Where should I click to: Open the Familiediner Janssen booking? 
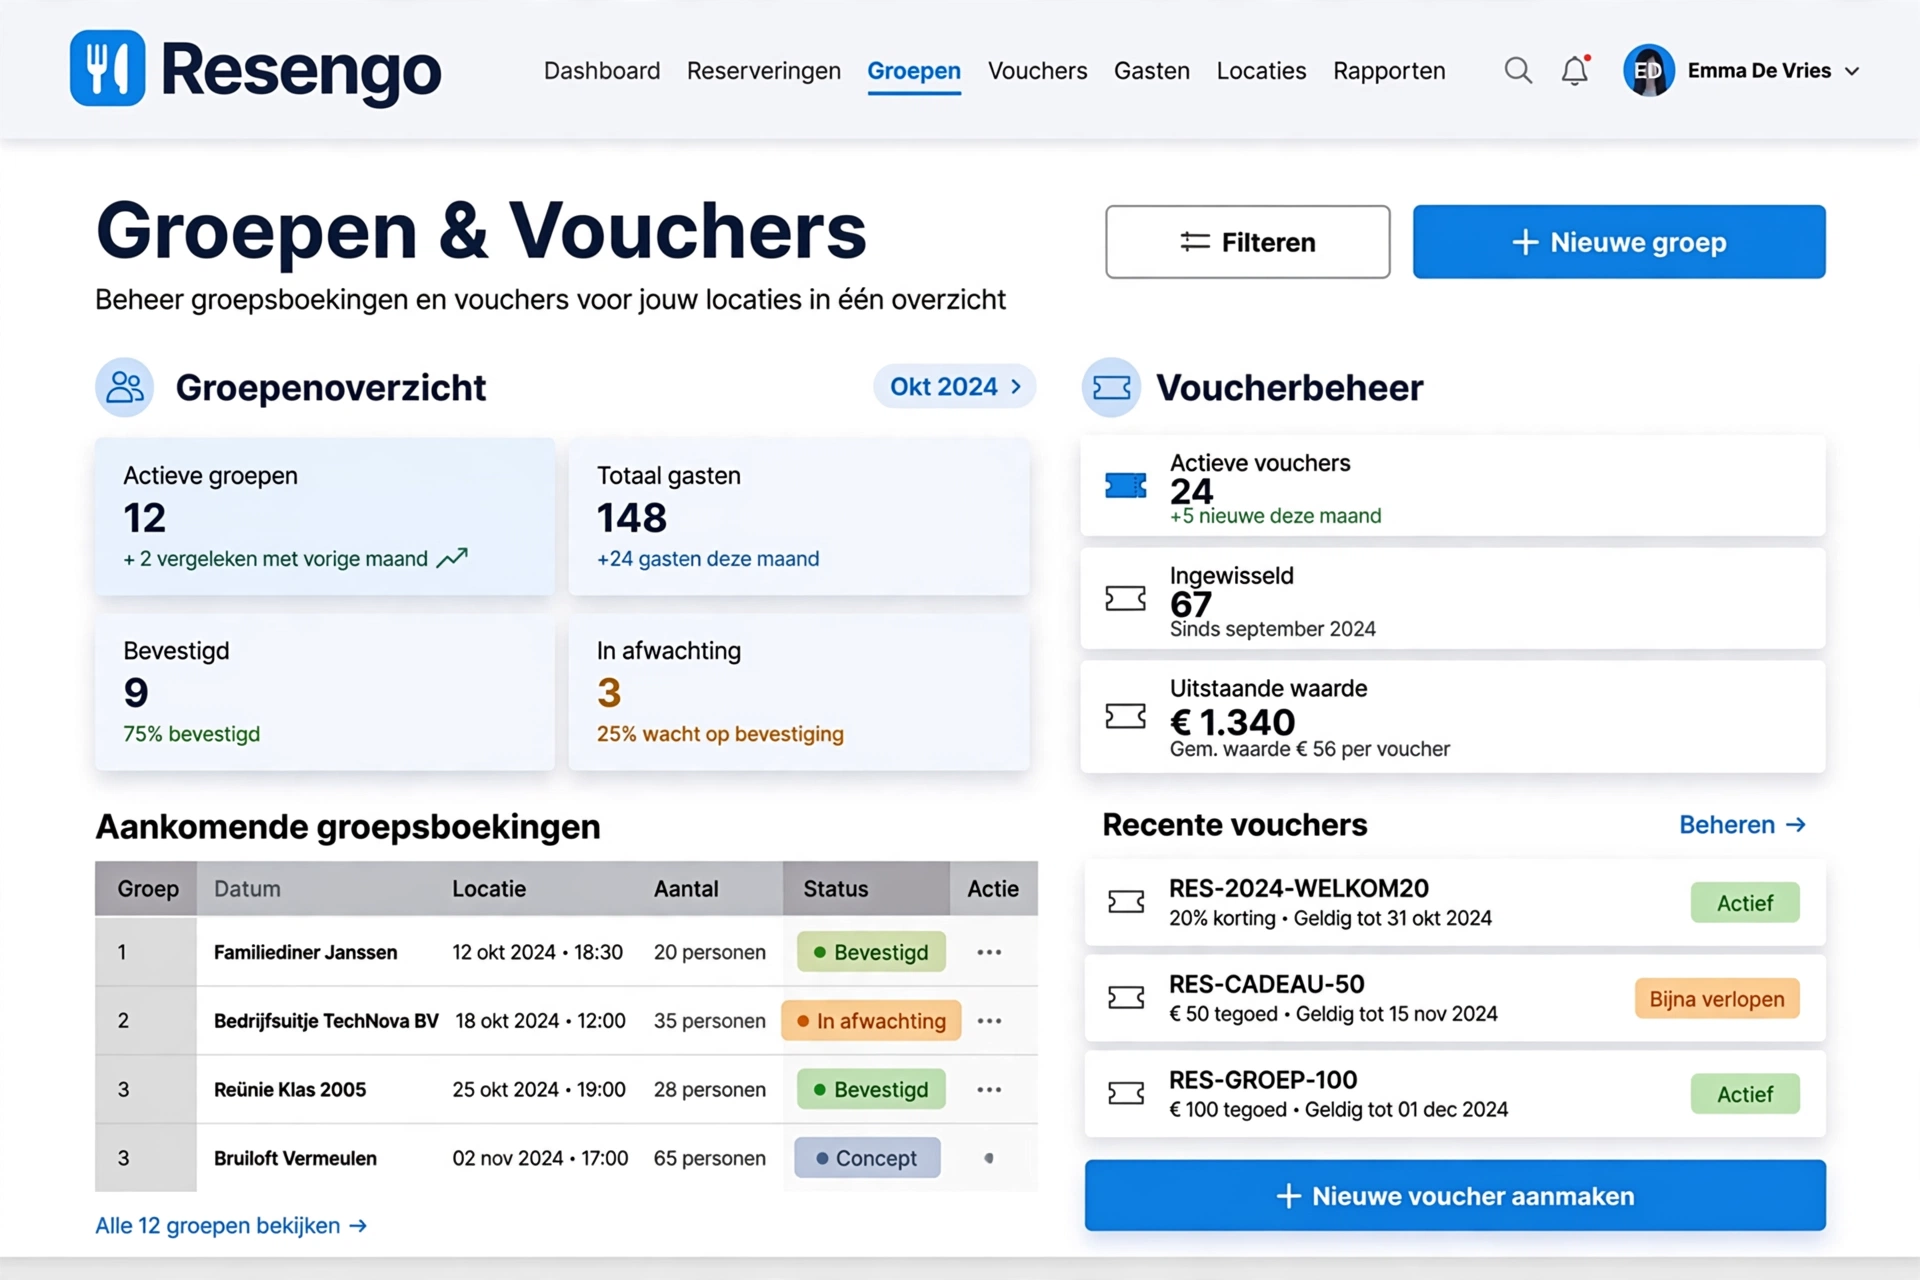[x=305, y=952]
